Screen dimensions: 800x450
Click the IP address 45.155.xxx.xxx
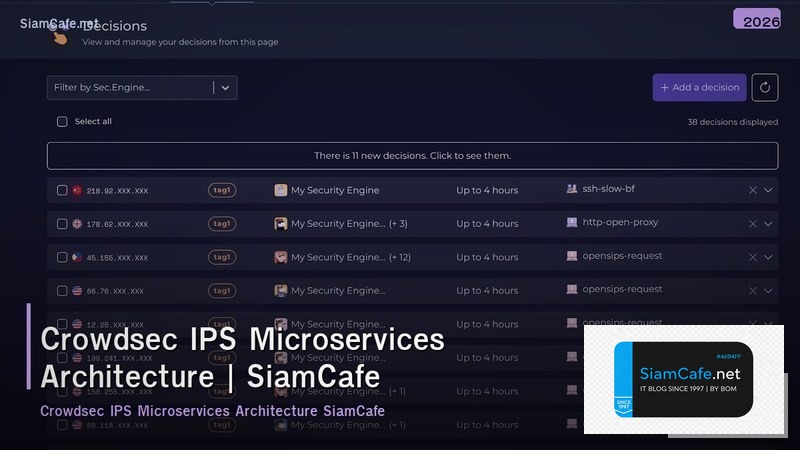117,258
